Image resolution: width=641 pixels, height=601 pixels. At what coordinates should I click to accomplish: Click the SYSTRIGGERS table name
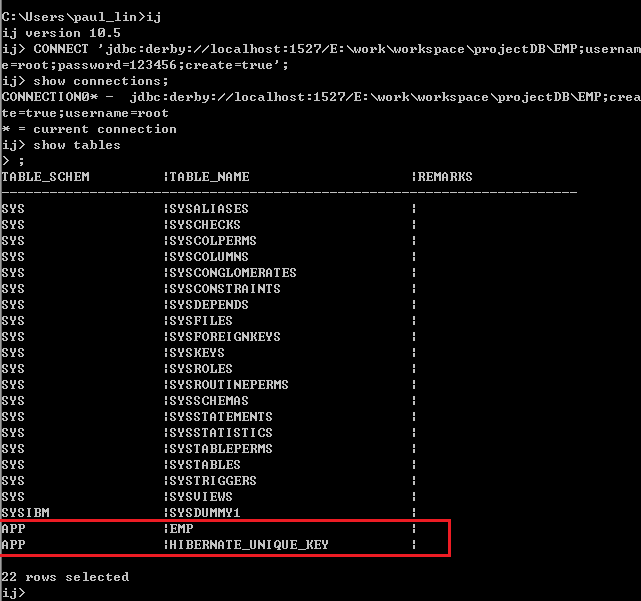tap(213, 480)
